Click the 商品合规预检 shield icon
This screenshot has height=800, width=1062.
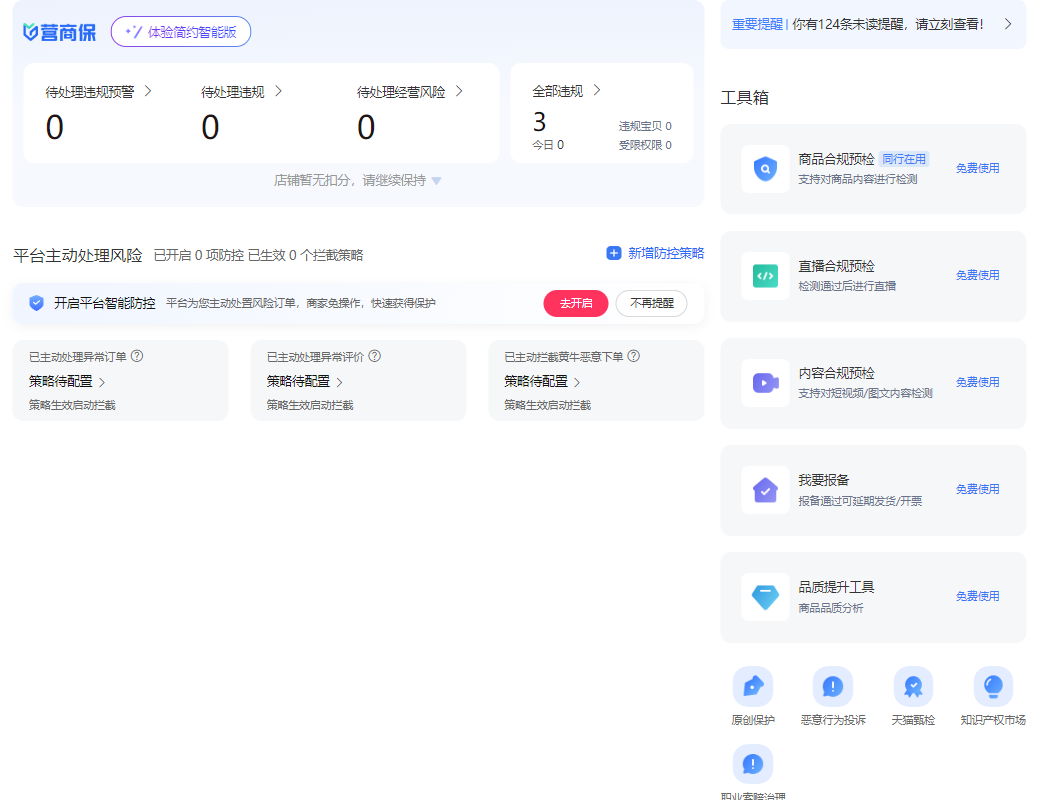click(765, 169)
